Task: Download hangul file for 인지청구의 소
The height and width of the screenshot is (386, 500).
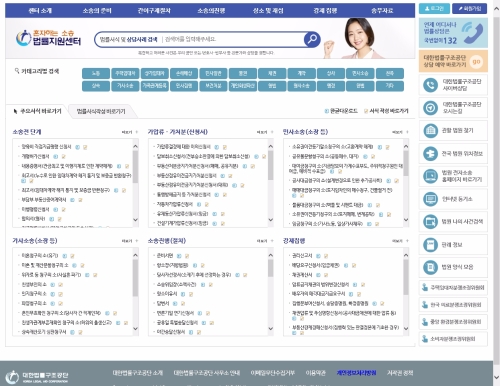Action: pos(53,294)
